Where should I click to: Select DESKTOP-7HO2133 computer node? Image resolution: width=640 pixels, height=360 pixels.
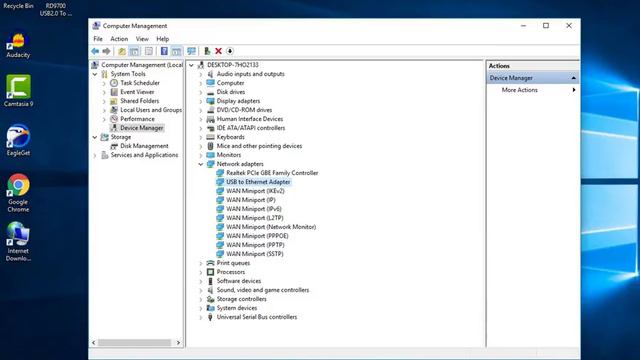coord(232,65)
